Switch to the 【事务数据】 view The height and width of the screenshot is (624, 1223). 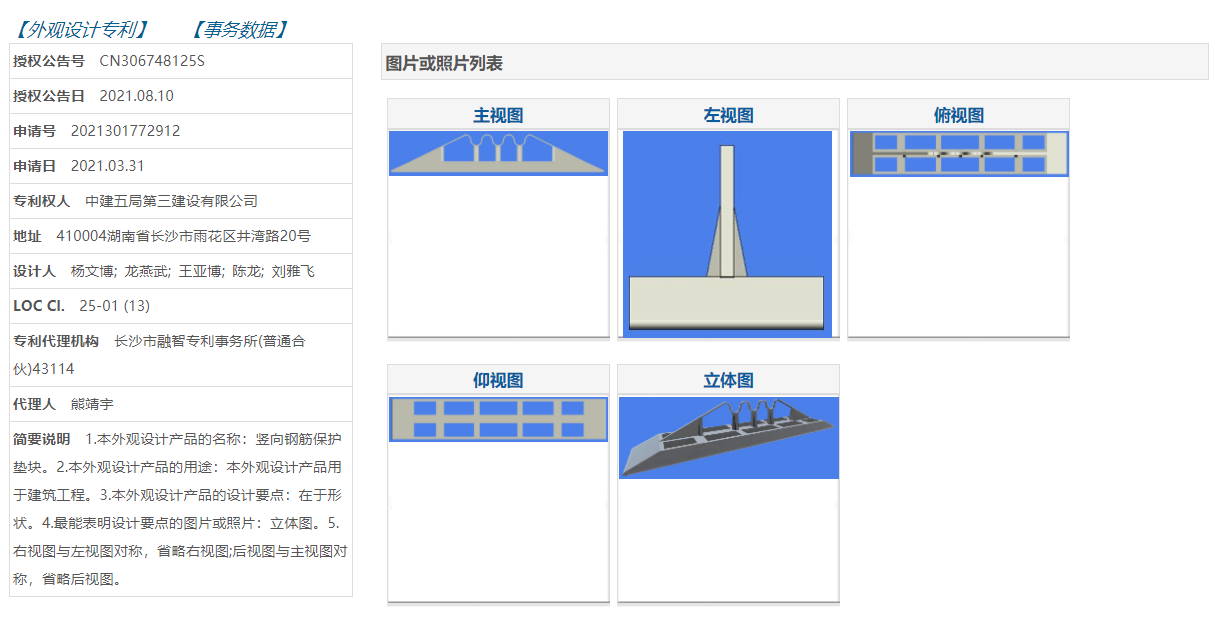240,29
